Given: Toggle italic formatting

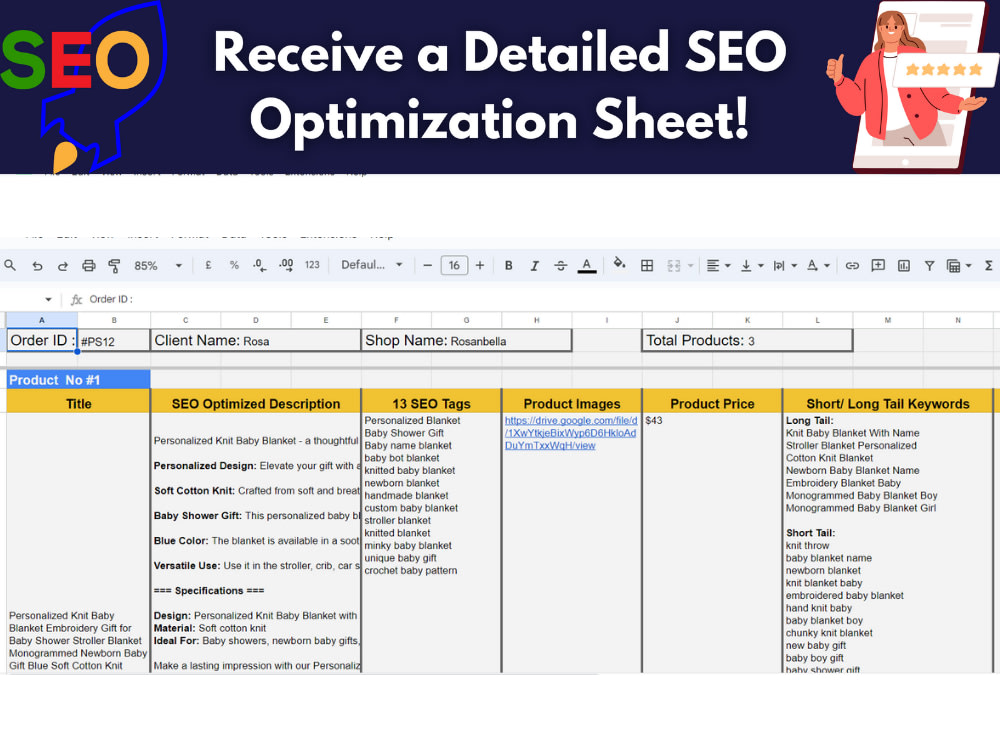Looking at the screenshot, I should [x=534, y=265].
